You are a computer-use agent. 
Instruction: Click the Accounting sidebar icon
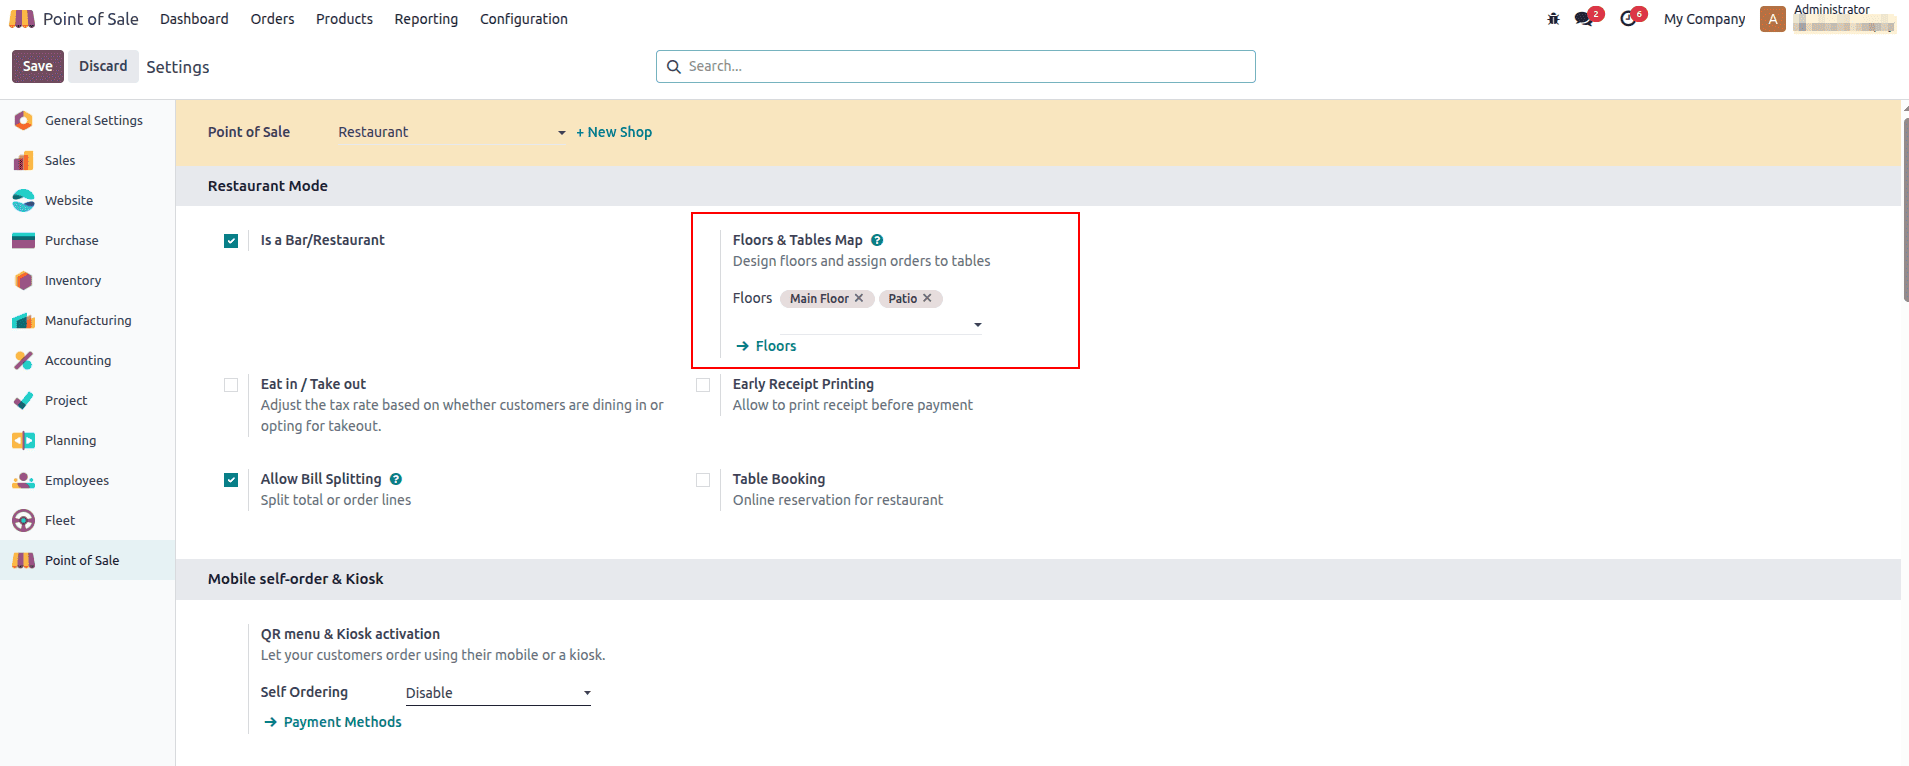24,360
